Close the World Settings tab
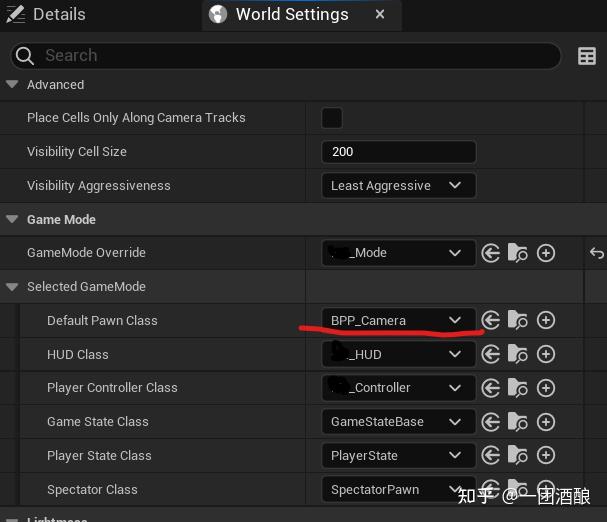The width and height of the screenshot is (607, 522). tap(380, 14)
